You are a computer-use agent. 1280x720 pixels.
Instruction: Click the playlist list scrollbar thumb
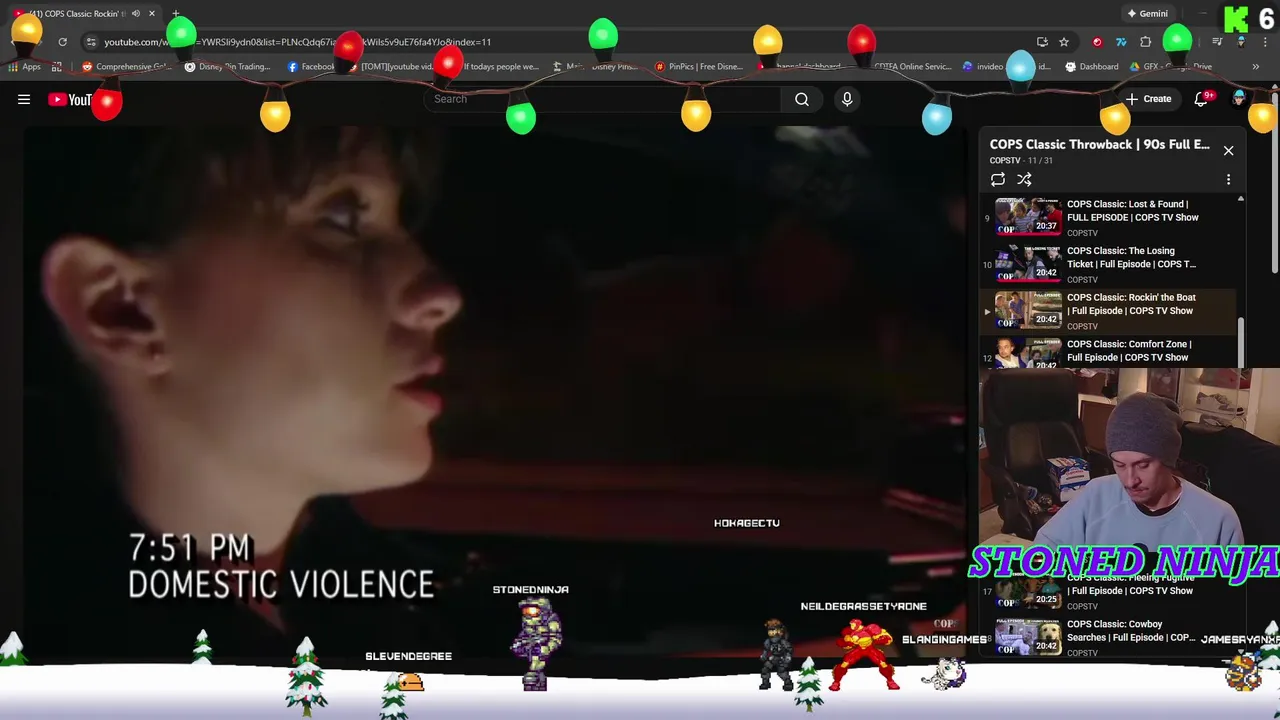[1240, 343]
